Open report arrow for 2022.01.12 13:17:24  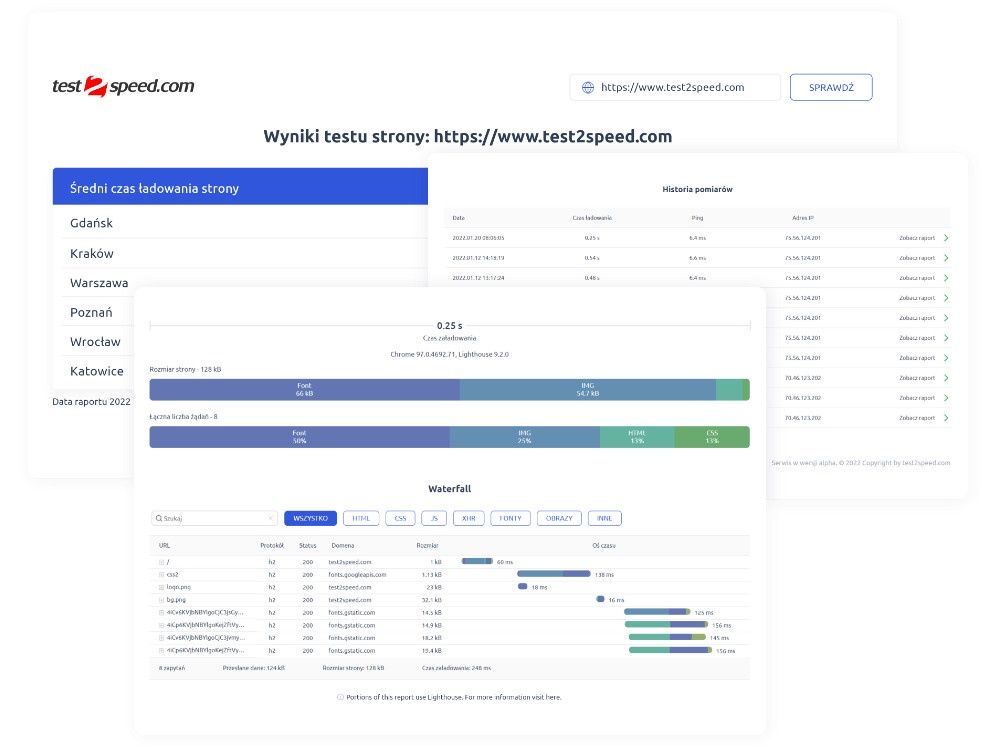coord(946,278)
